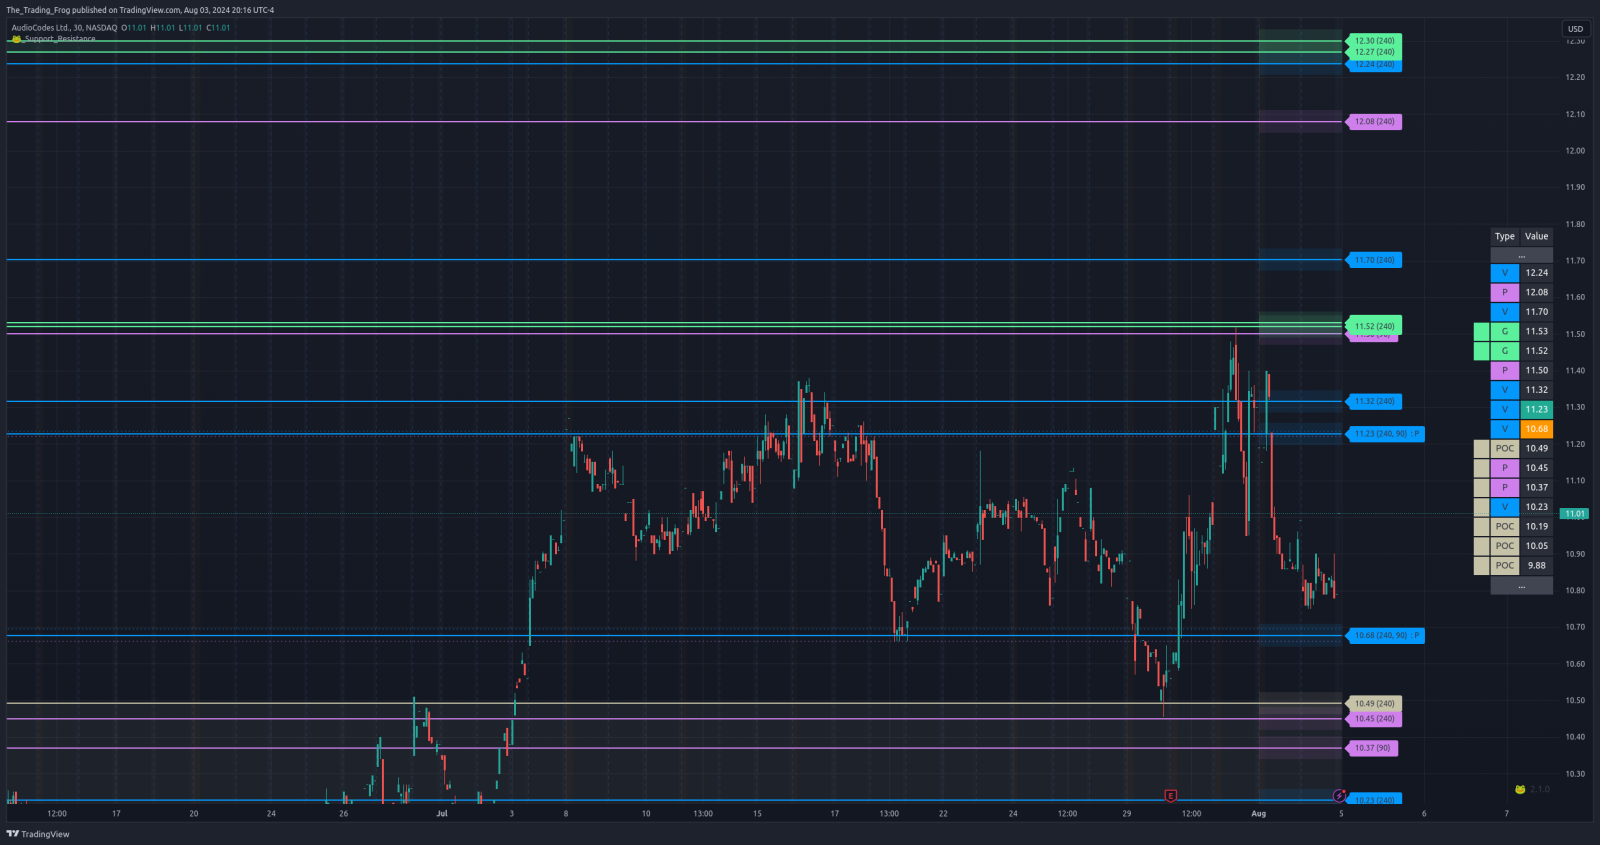Image resolution: width=1600 pixels, height=845 pixels.
Task: Click the Aug label on the time axis
Action: click(x=1259, y=814)
